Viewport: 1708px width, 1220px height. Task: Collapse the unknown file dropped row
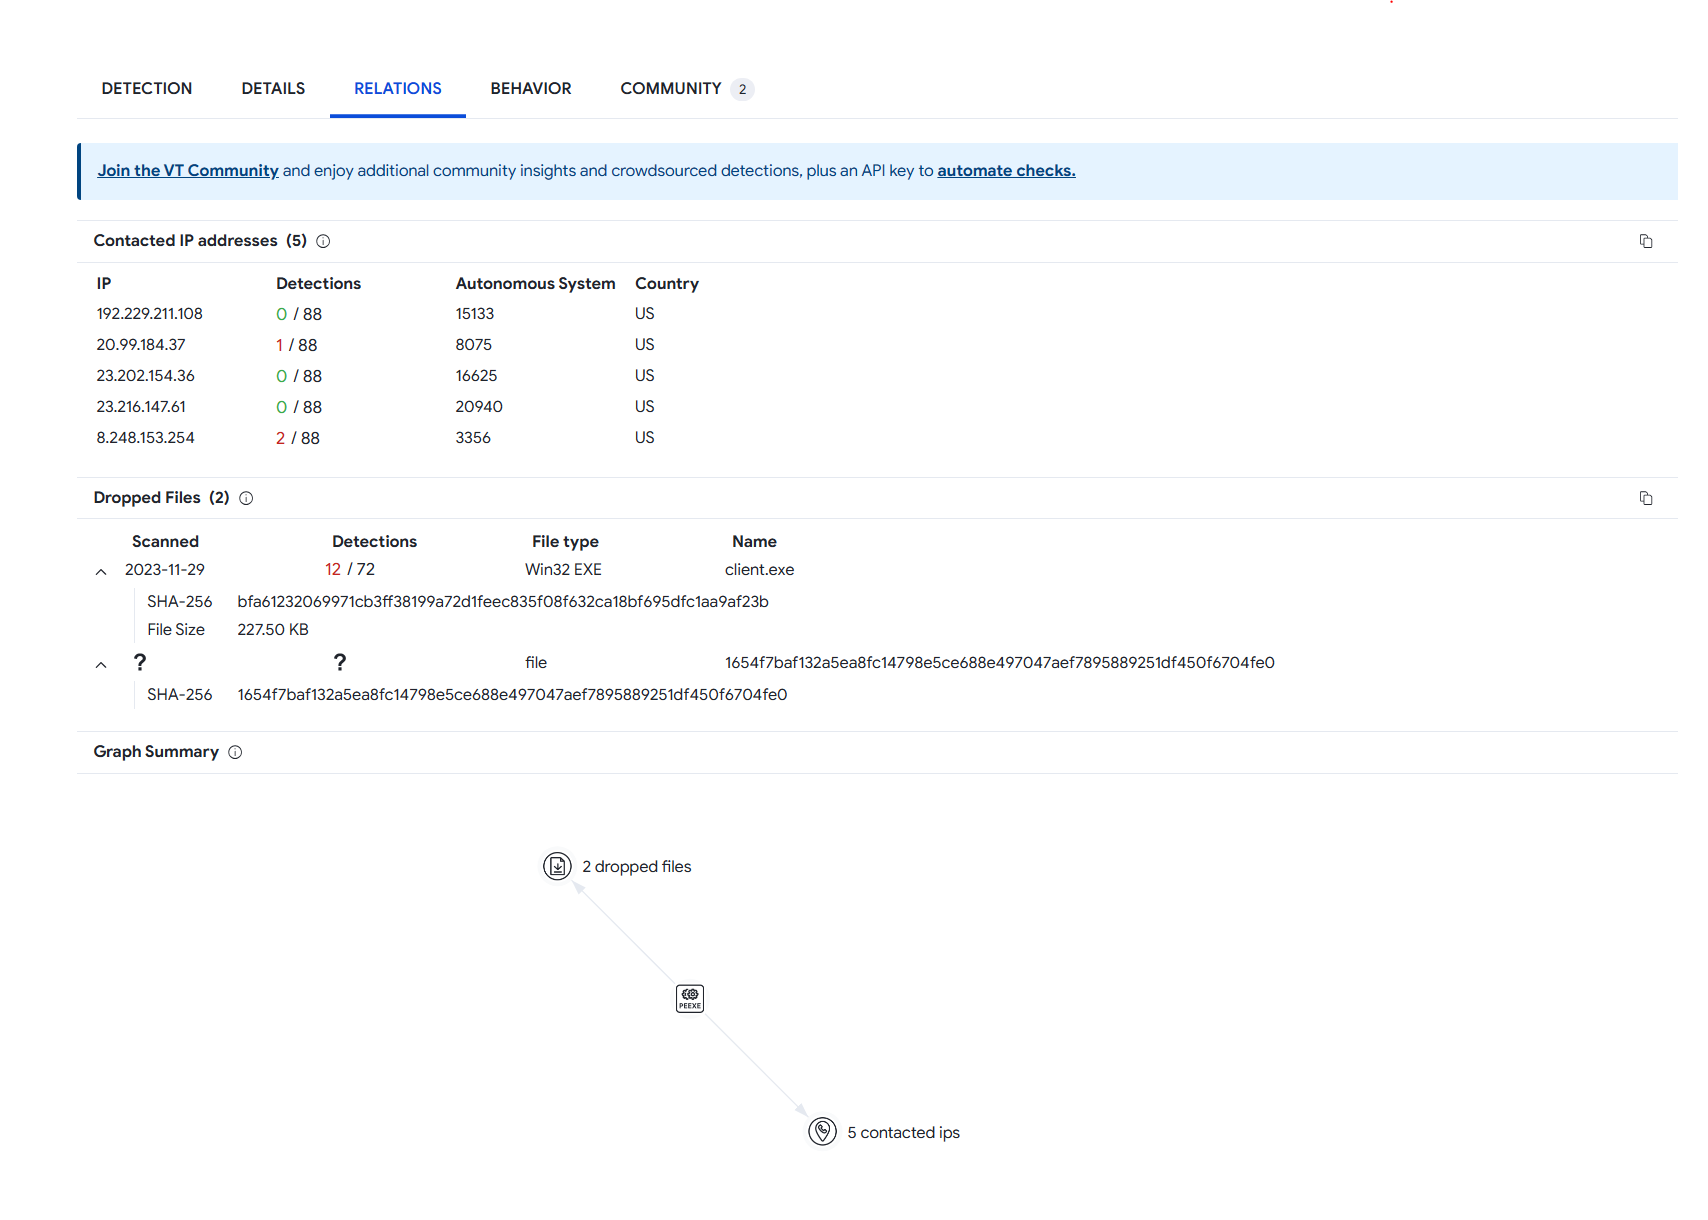pos(101,664)
